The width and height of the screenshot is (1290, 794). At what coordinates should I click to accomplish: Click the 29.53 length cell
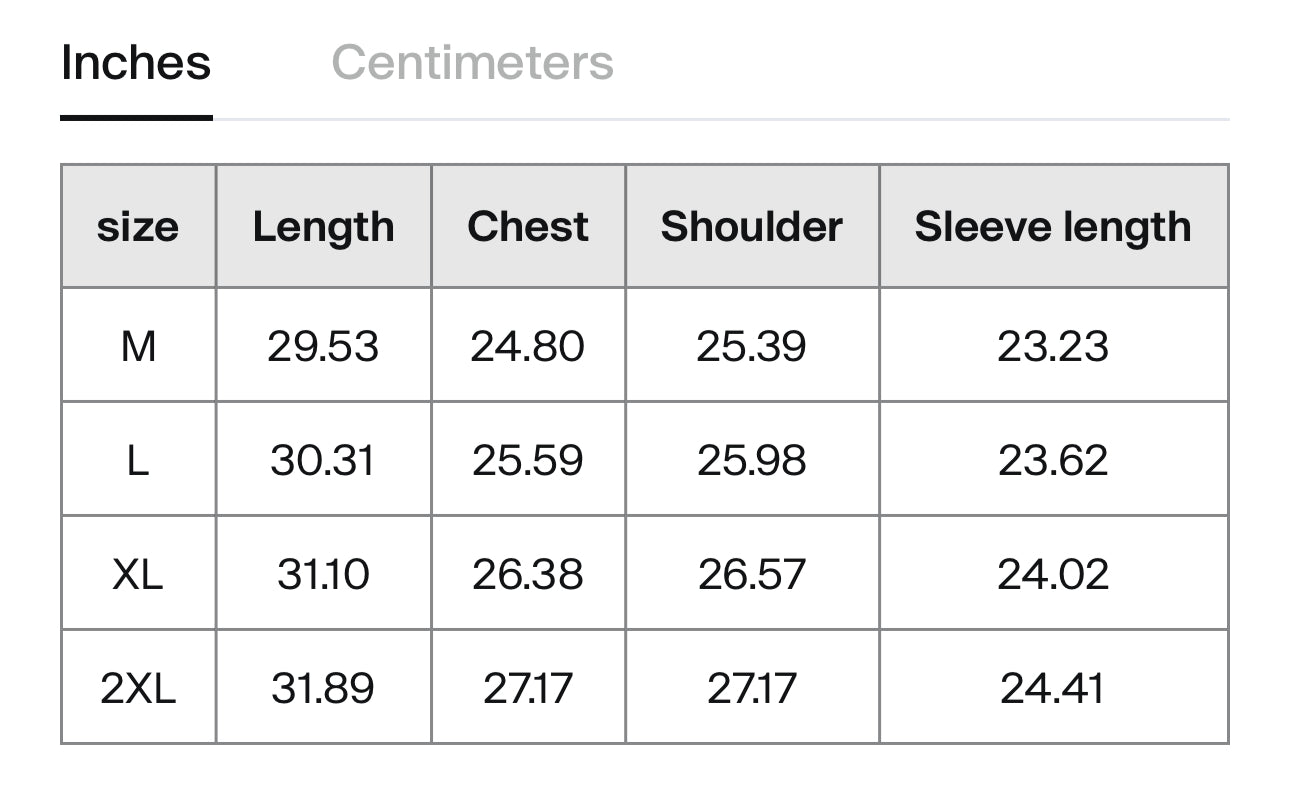tap(323, 346)
